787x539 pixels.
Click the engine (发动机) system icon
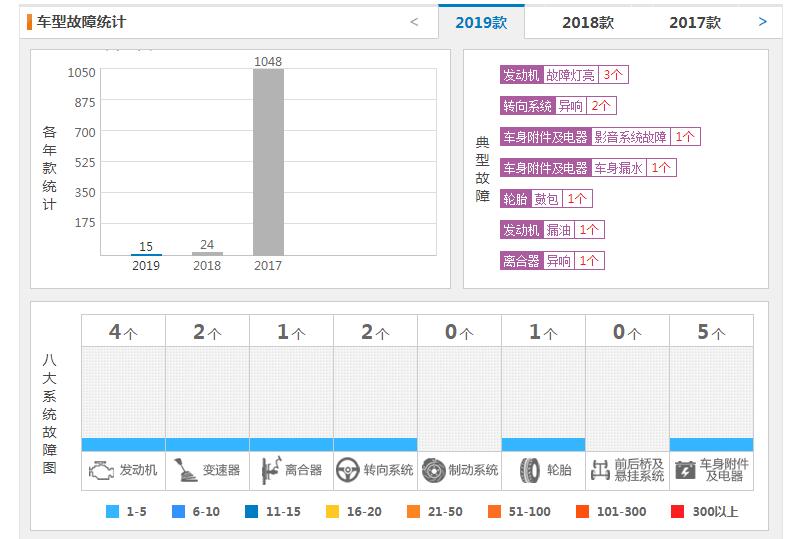(101, 471)
